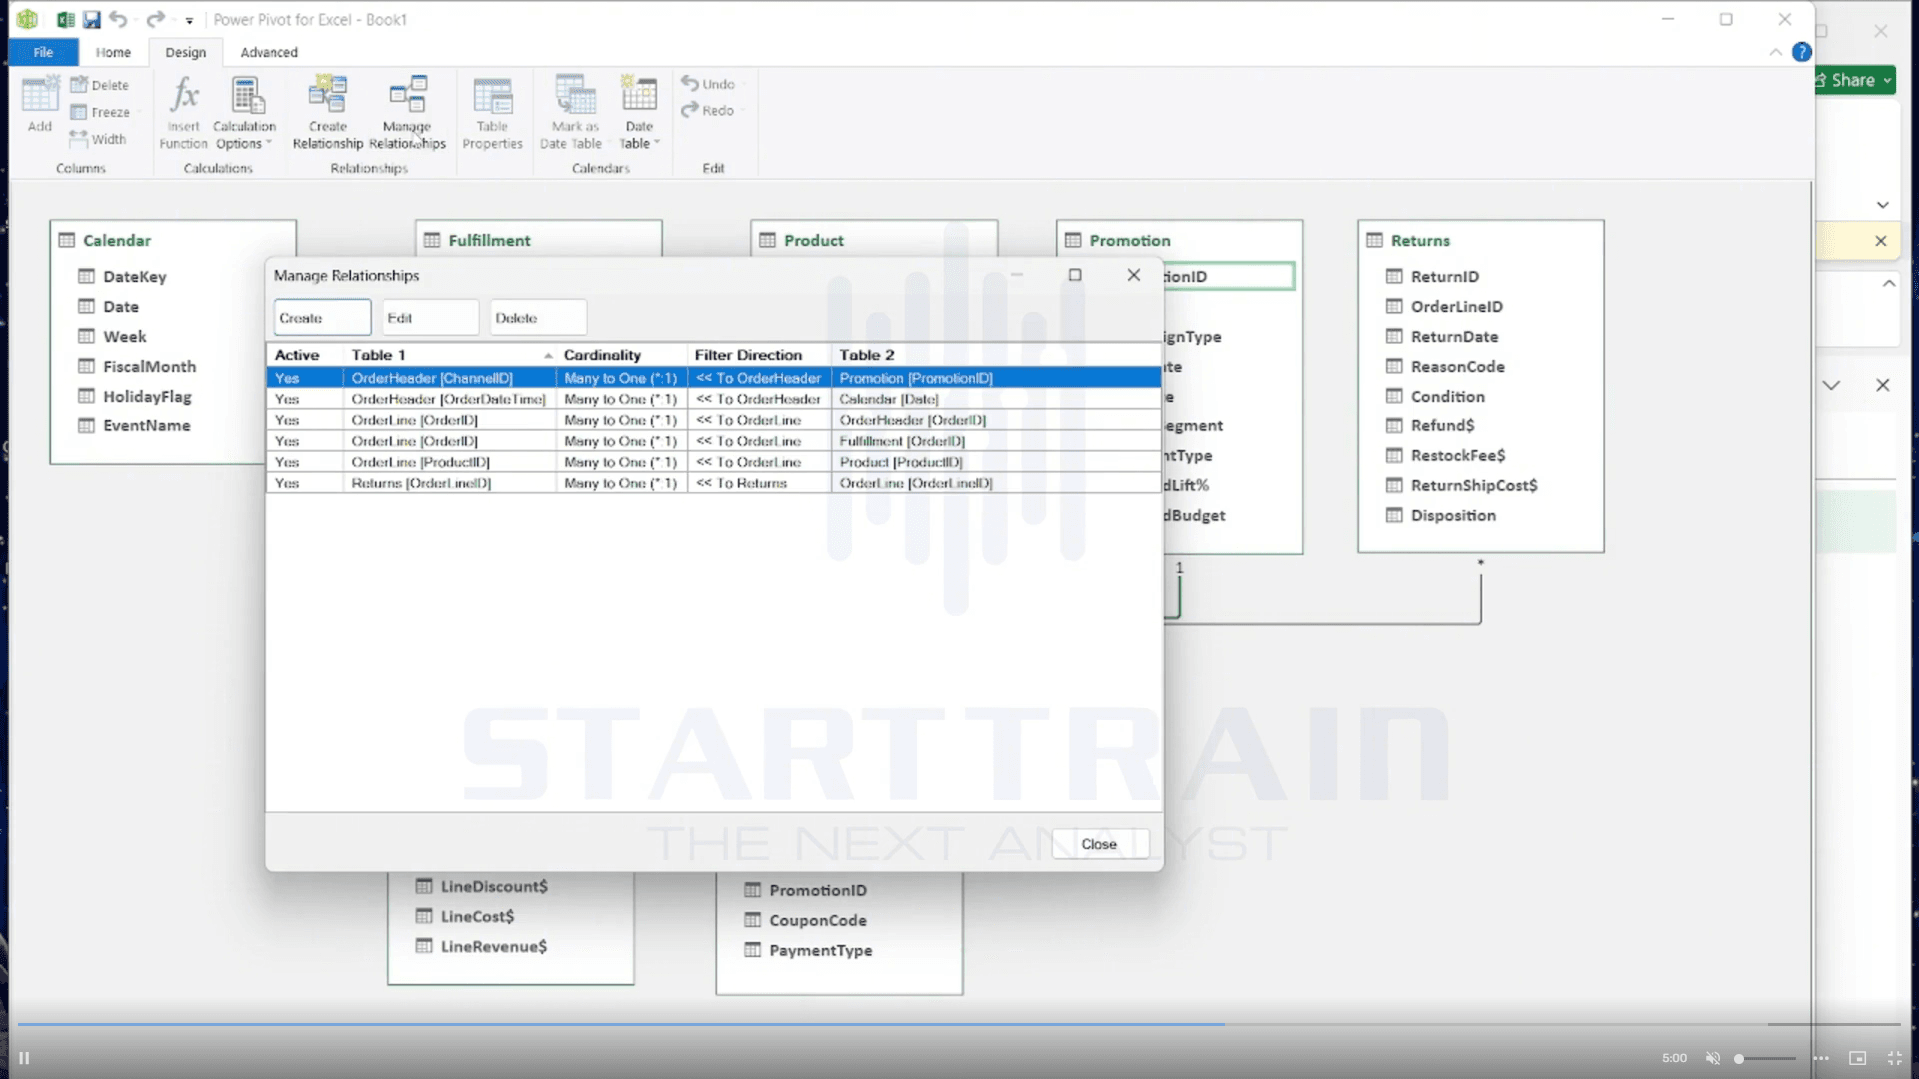Image resolution: width=1919 pixels, height=1079 pixels.
Task: Click the Save icon in title bar
Action: (x=91, y=19)
